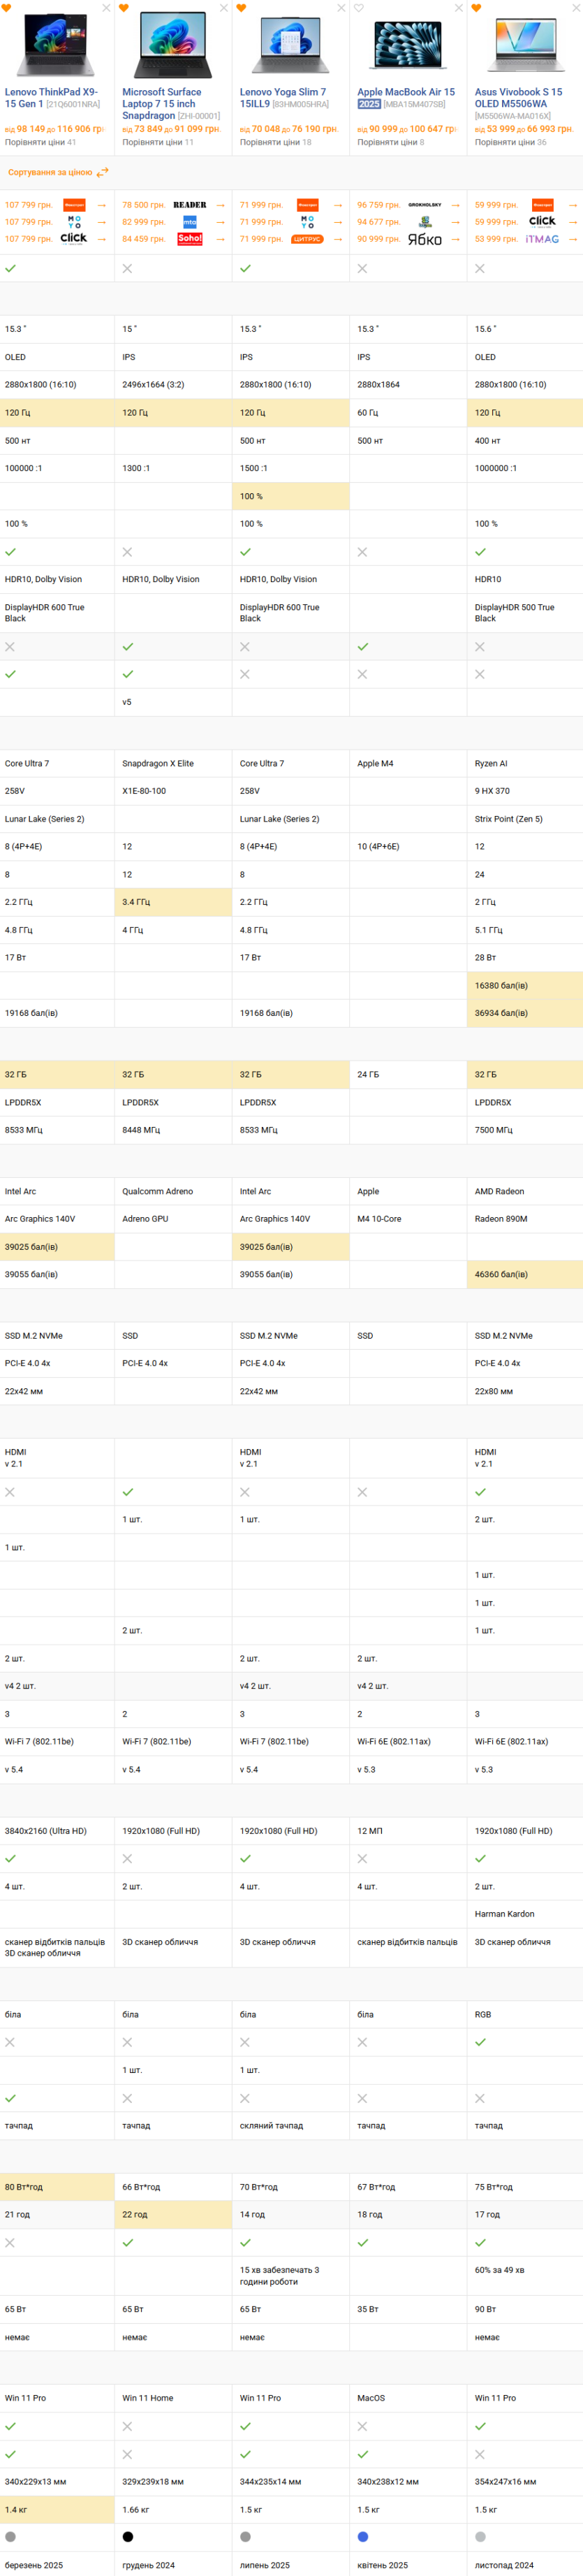Open the Foxtrot shop logo under ThinkPad X9-15
Image resolution: width=583 pixels, height=2576 pixels.
[74, 205]
